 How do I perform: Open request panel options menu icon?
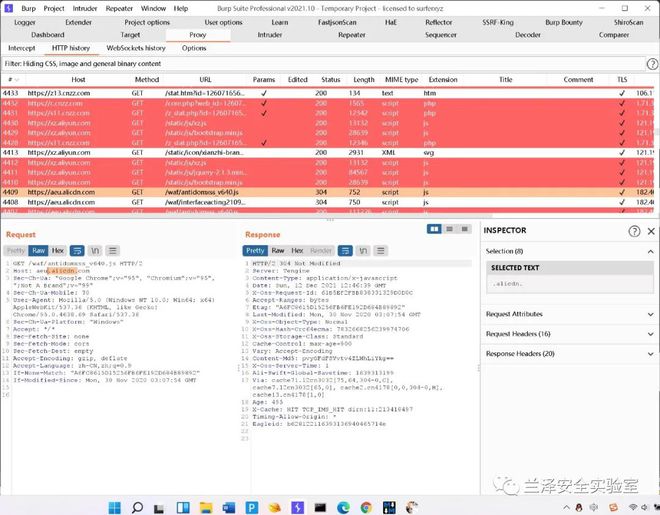click(x=112, y=251)
